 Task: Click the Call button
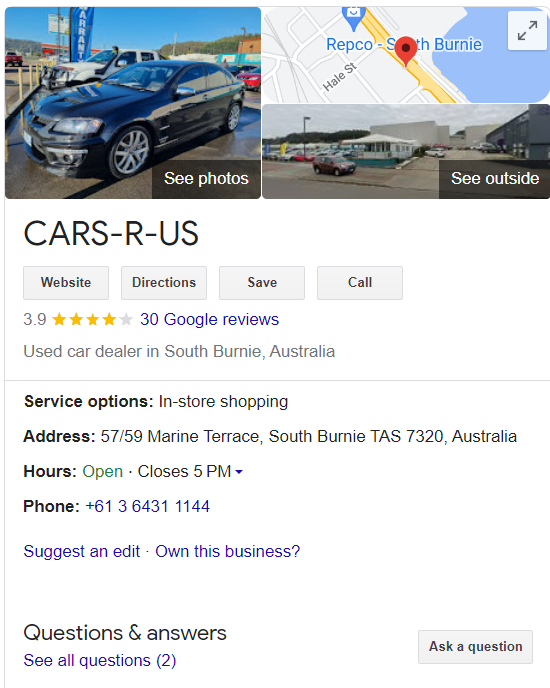tap(360, 283)
